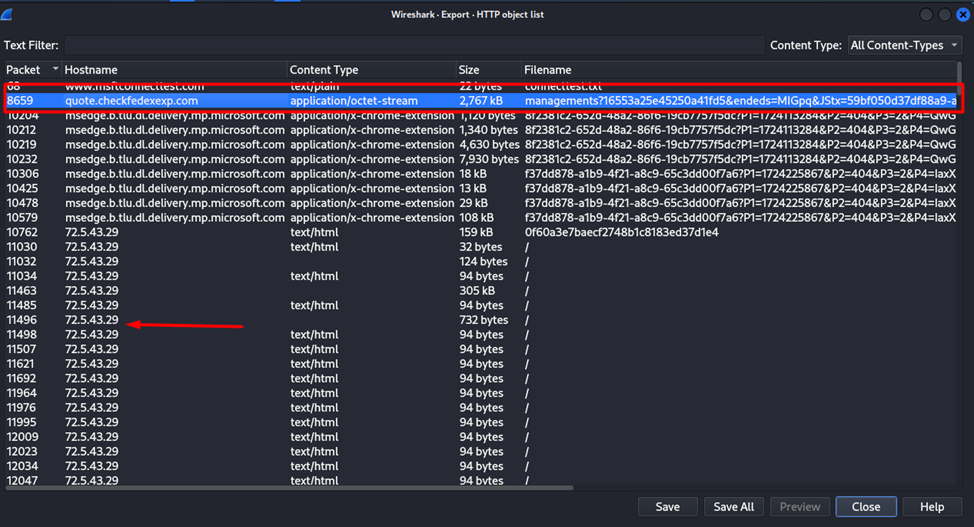Screen dimensions: 974x527
Task: Select packet 11030 row
Action: 481,247
